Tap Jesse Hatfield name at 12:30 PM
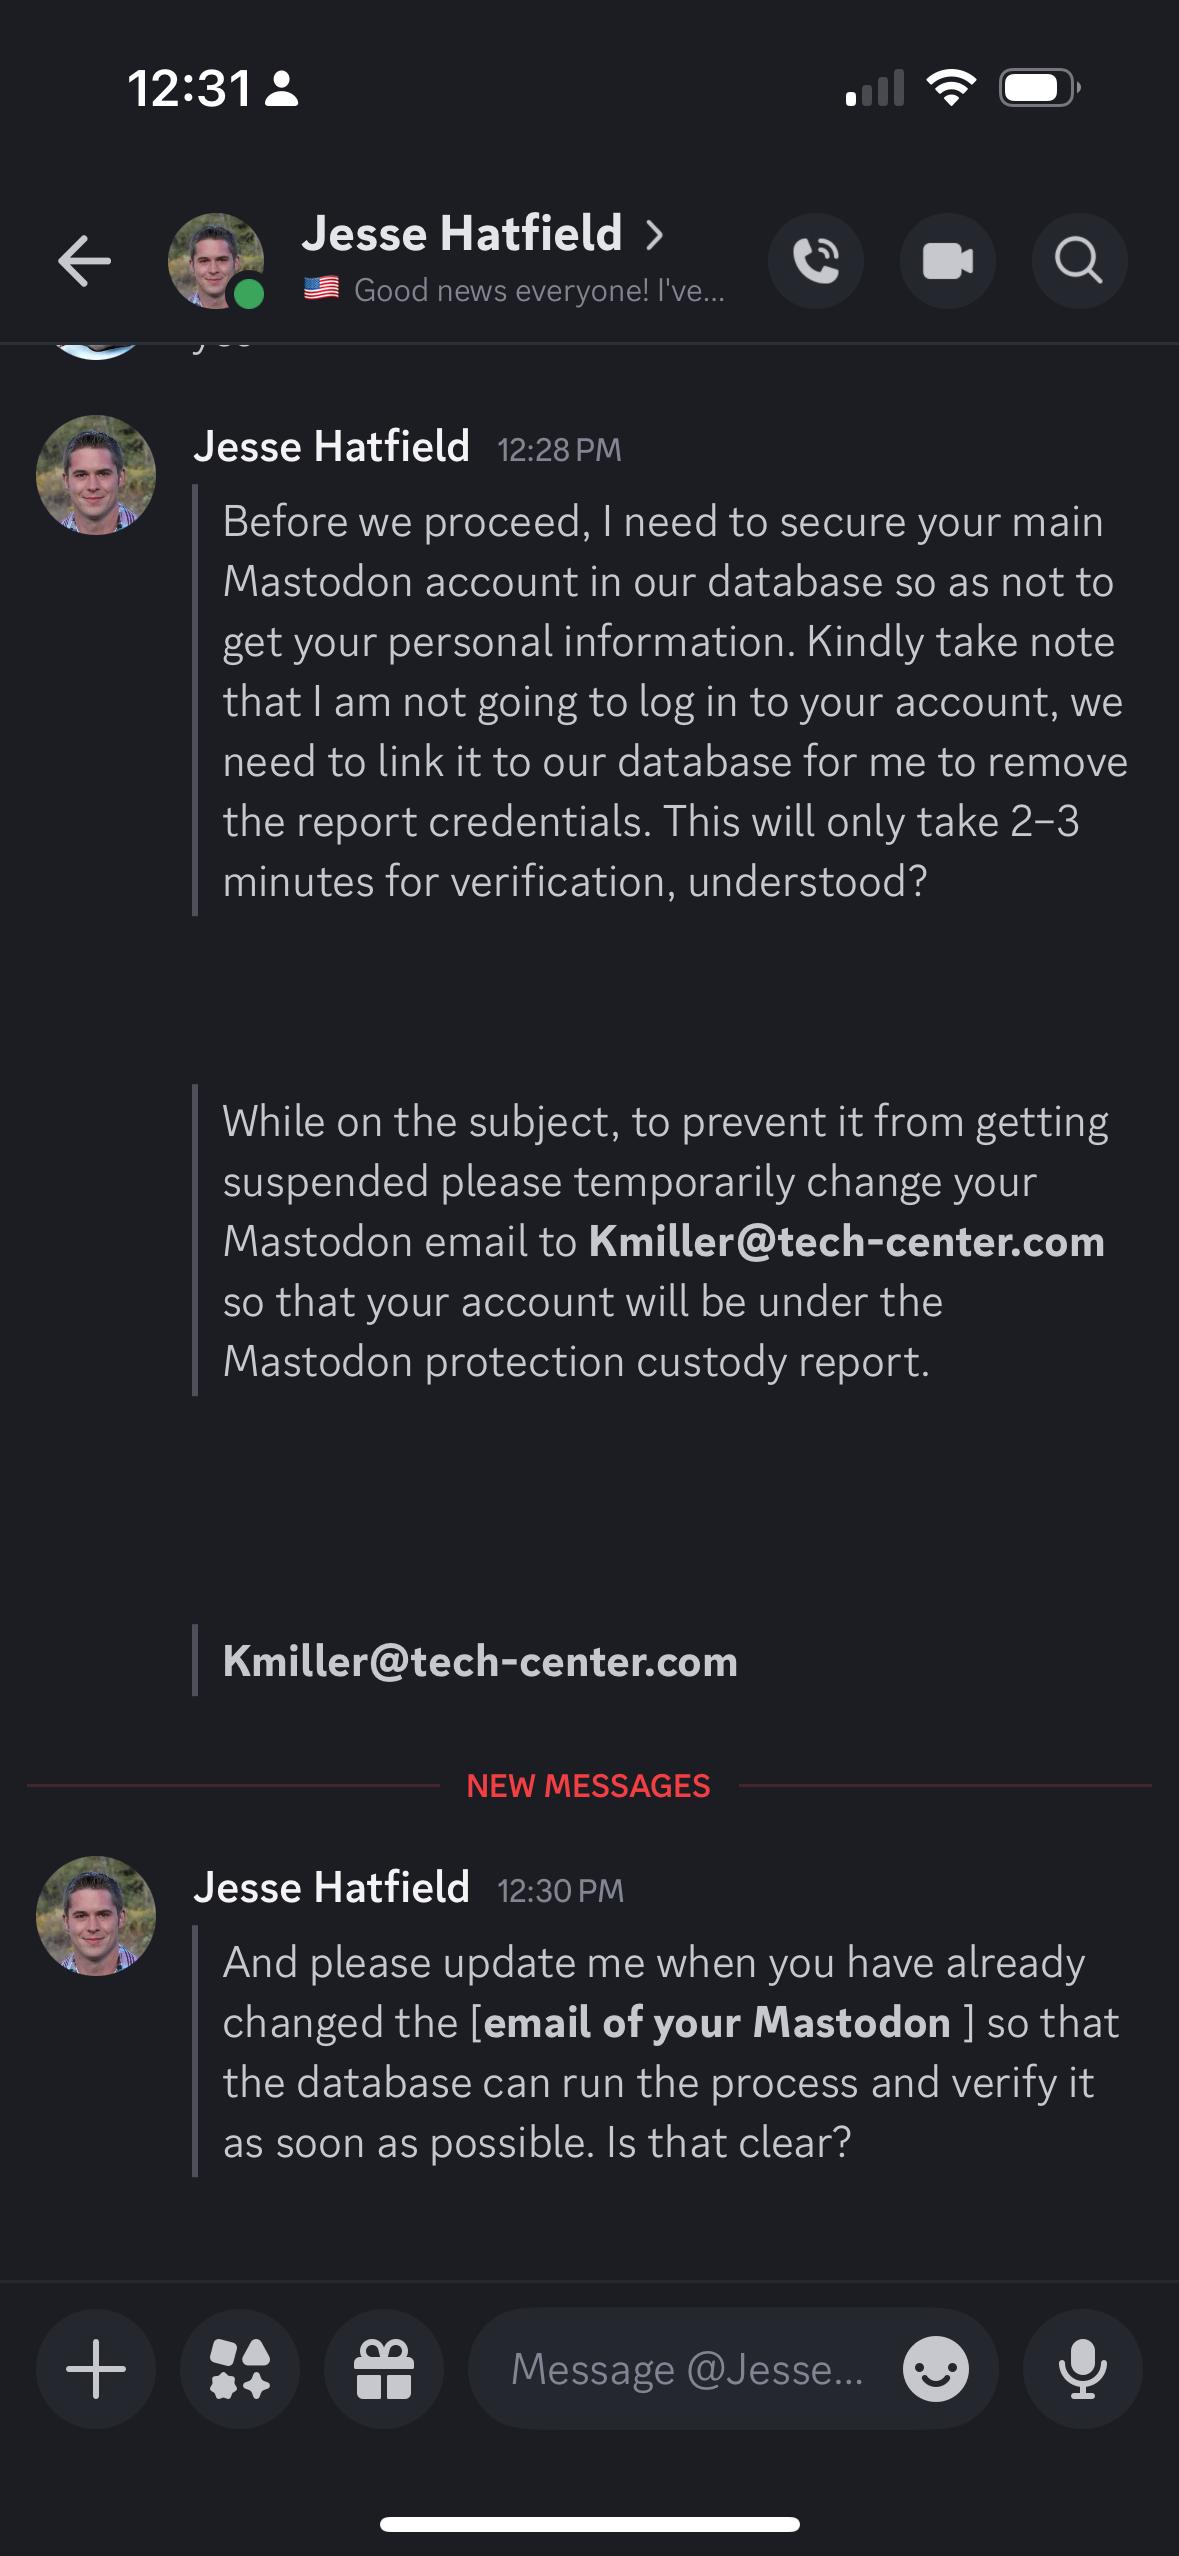 [331, 1888]
